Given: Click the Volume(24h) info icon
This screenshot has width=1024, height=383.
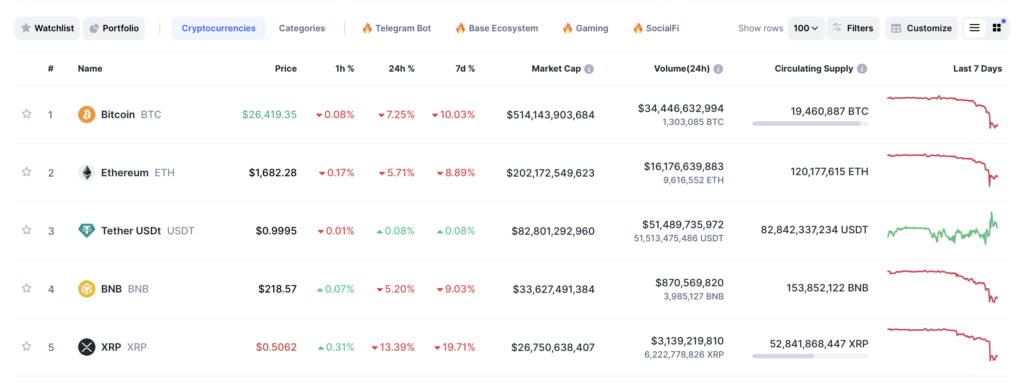Looking at the screenshot, I should pos(718,69).
